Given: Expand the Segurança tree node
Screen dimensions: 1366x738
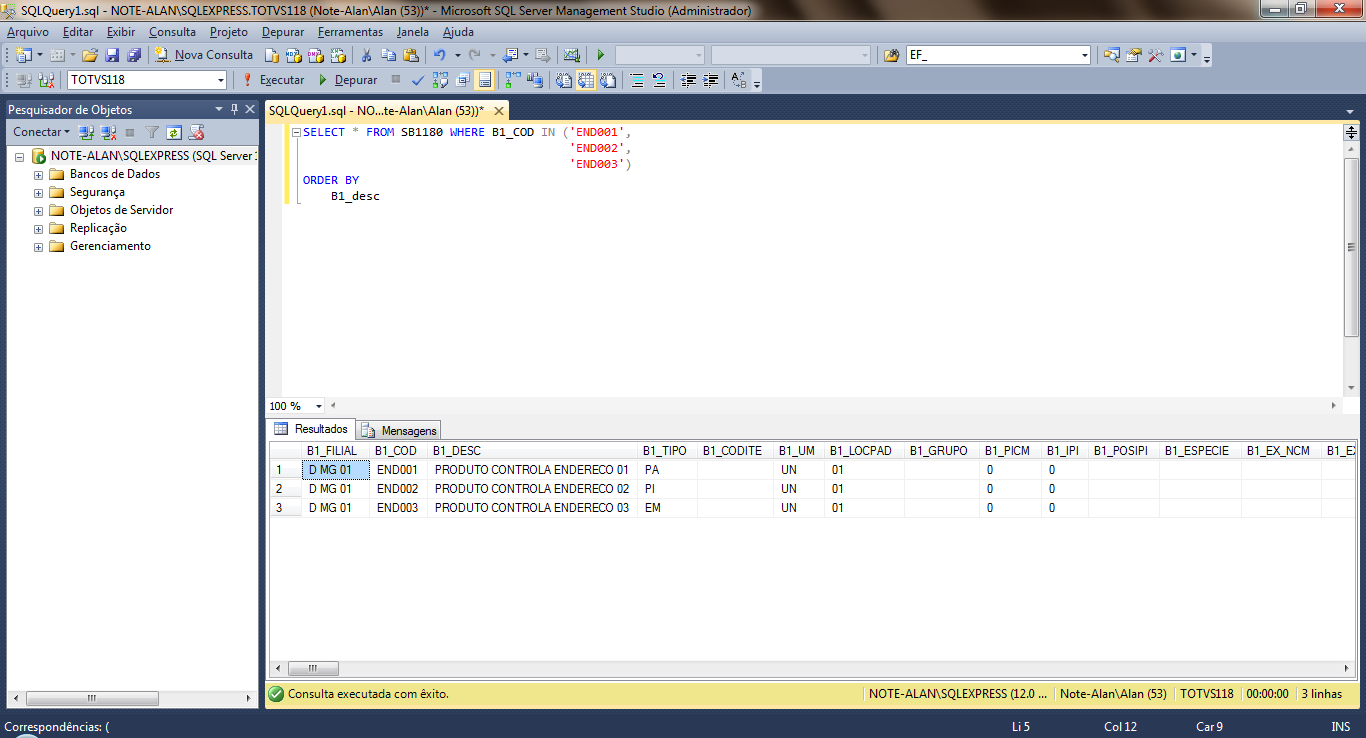Looking at the screenshot, I should point(39,192).
